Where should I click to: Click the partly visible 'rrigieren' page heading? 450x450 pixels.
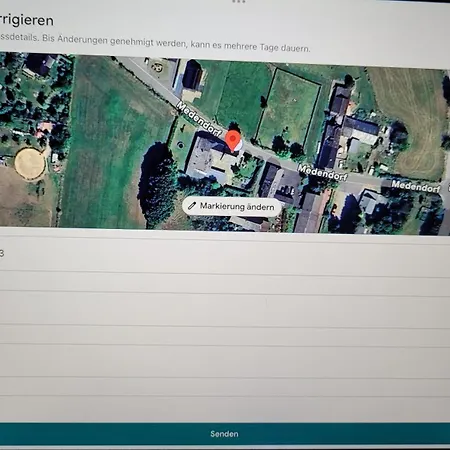pos(27,20)
